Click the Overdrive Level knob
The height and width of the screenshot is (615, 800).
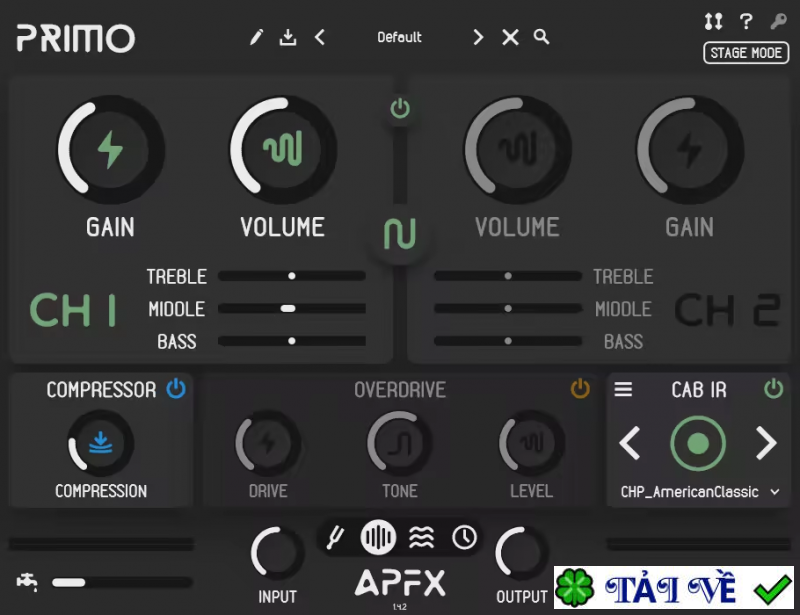click(532, 444)
